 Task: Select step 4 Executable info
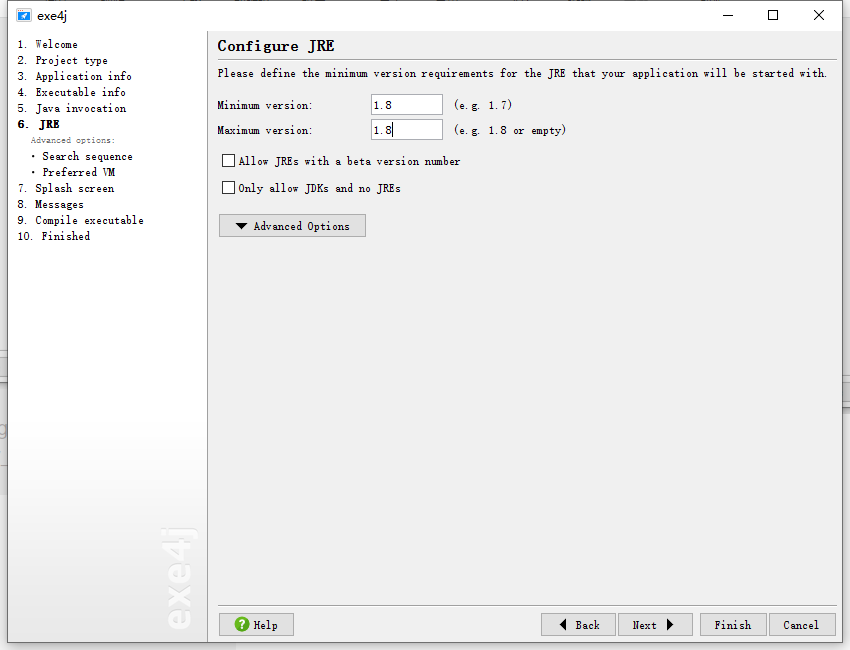(x=72, y=92)
